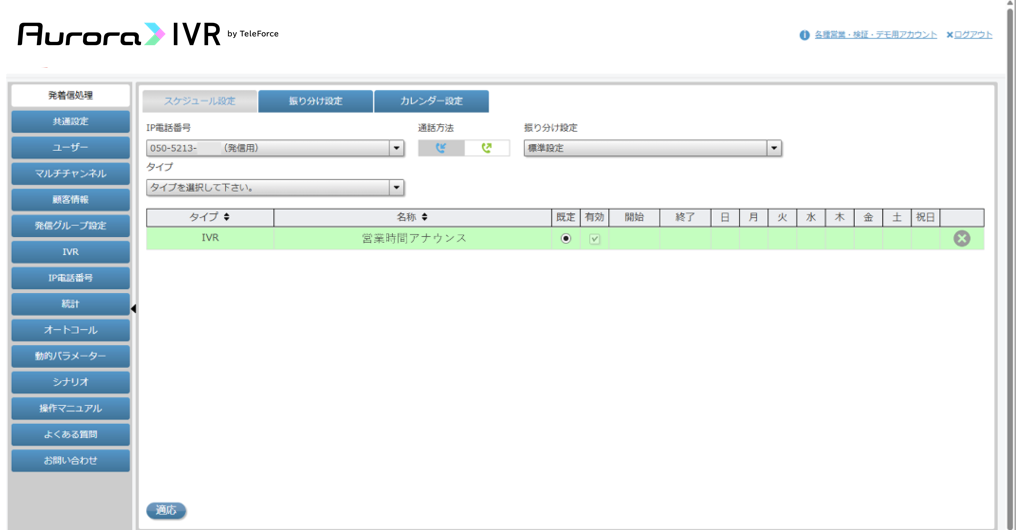The height and width of the screenshot is (530, 1018).
Task: Click the info icon beside account name
Action: pos(804,35)
